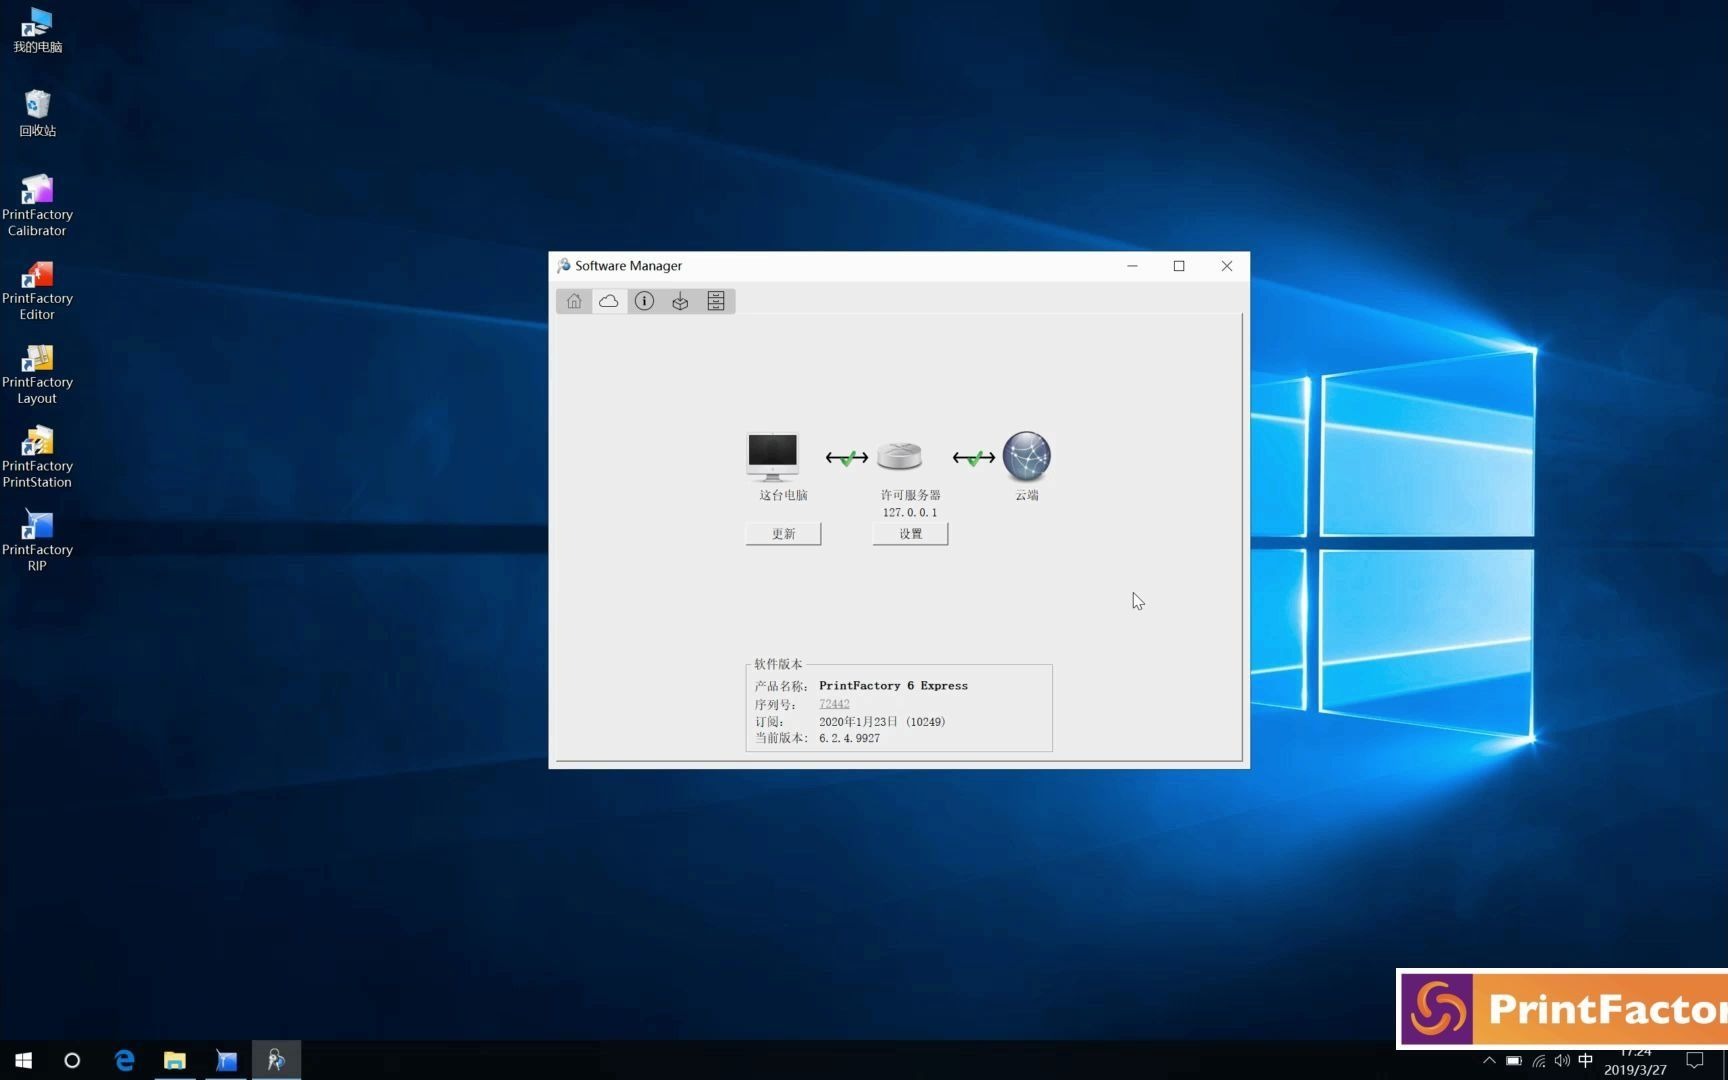This screenshot has height=1080, width=1728.
Task: Maximize the Software Manager window
Action: (1179, 266)
